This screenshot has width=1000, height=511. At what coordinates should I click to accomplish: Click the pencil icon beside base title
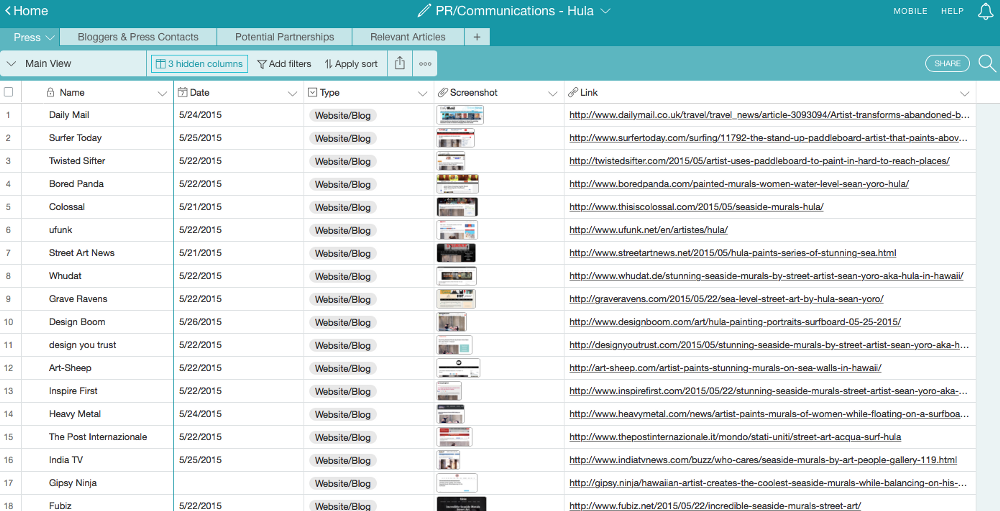coord(423,11)
